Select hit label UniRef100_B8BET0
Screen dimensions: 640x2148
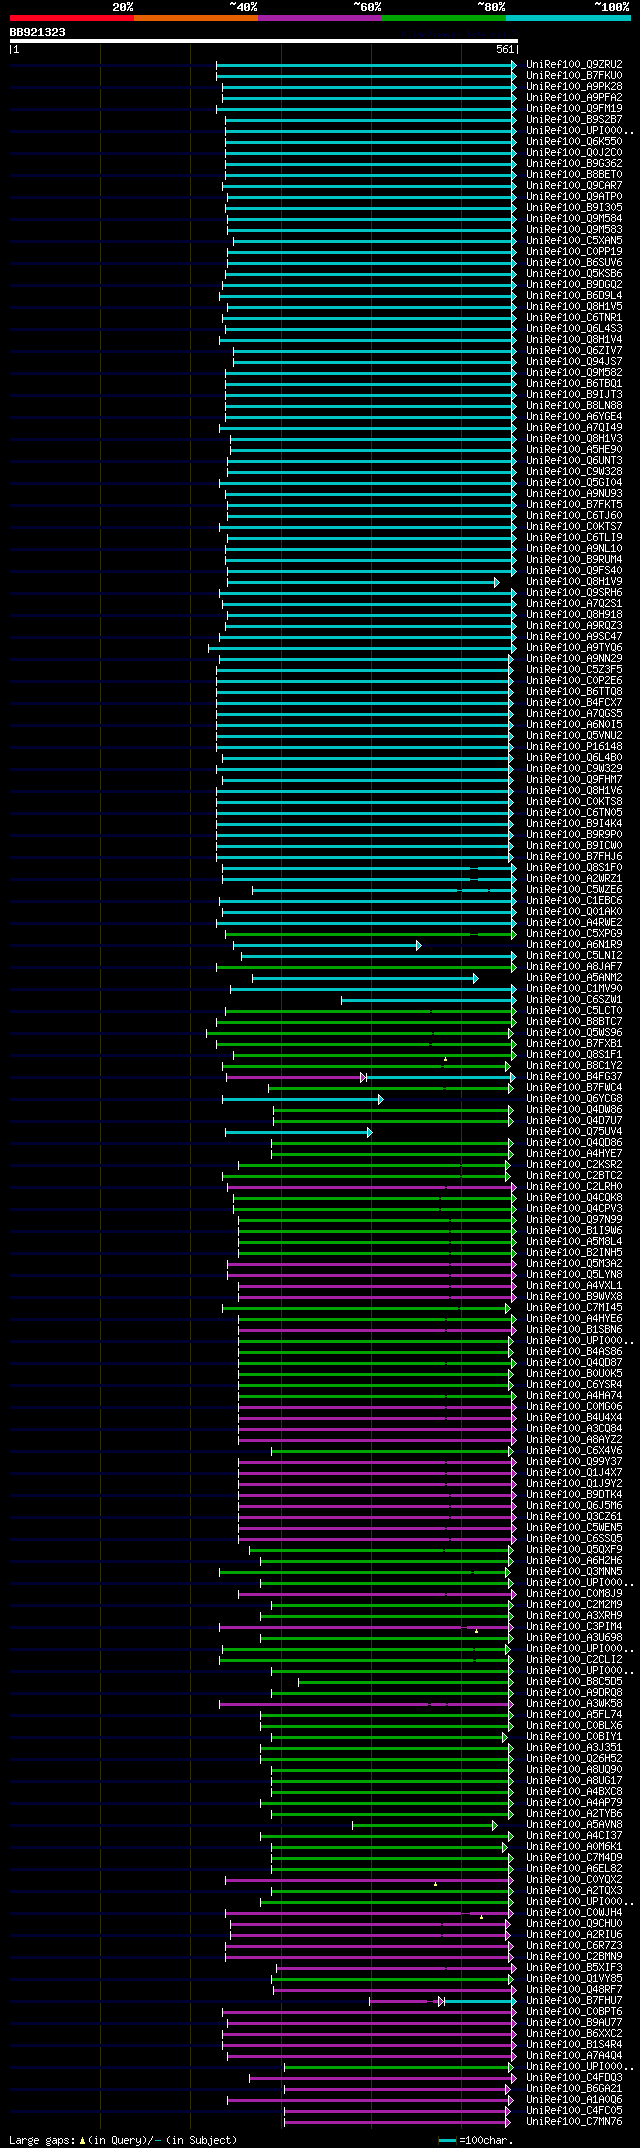(x=574, y=174)
